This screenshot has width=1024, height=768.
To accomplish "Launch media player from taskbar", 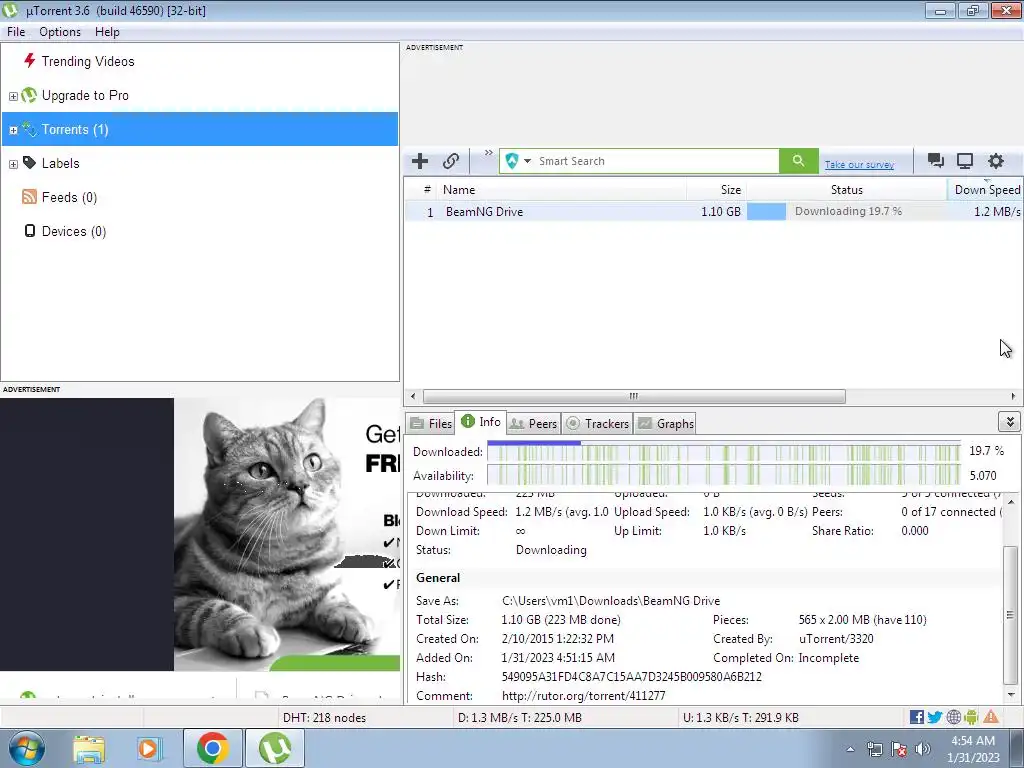I will (149, 748).
